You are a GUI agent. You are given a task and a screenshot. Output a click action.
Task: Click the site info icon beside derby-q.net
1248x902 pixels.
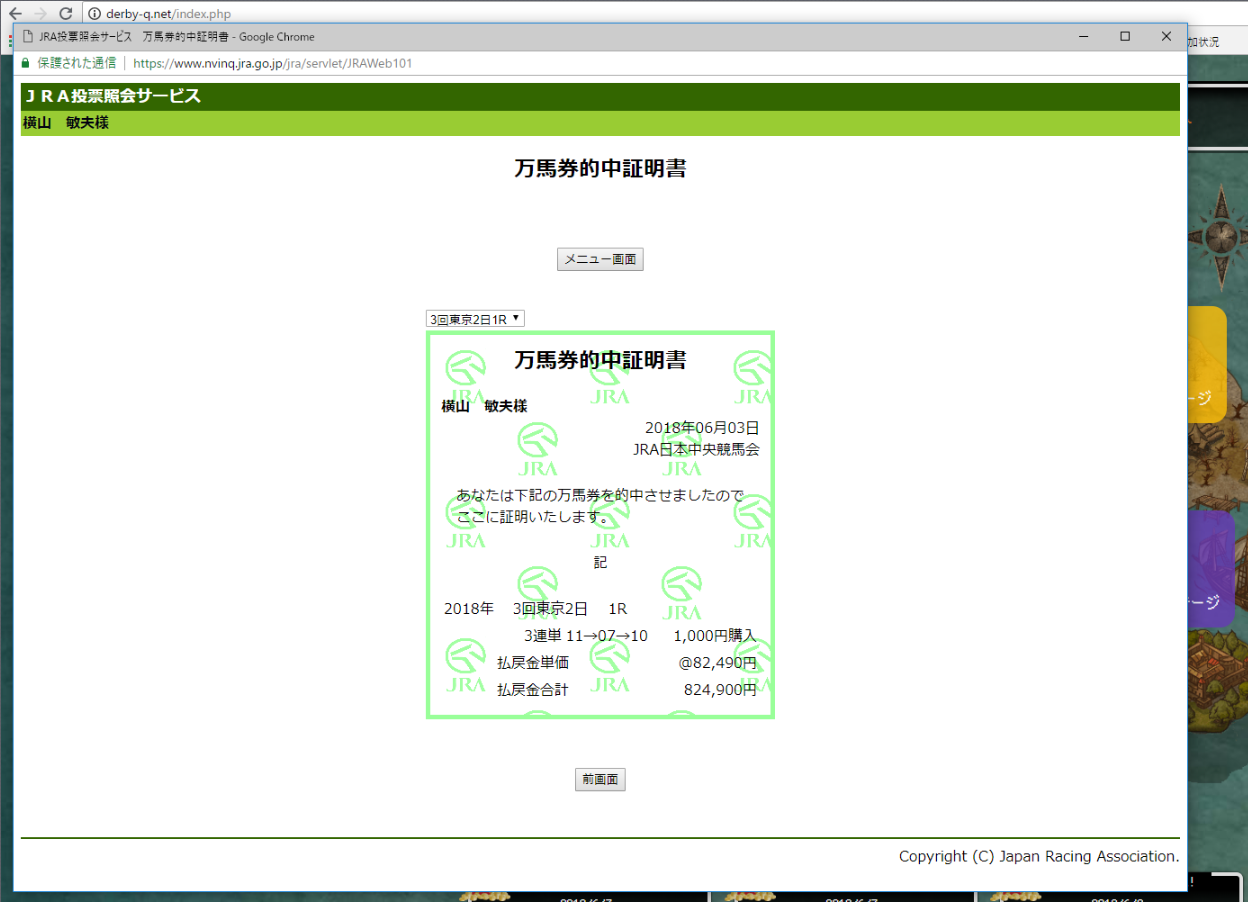tap(94, 14)
